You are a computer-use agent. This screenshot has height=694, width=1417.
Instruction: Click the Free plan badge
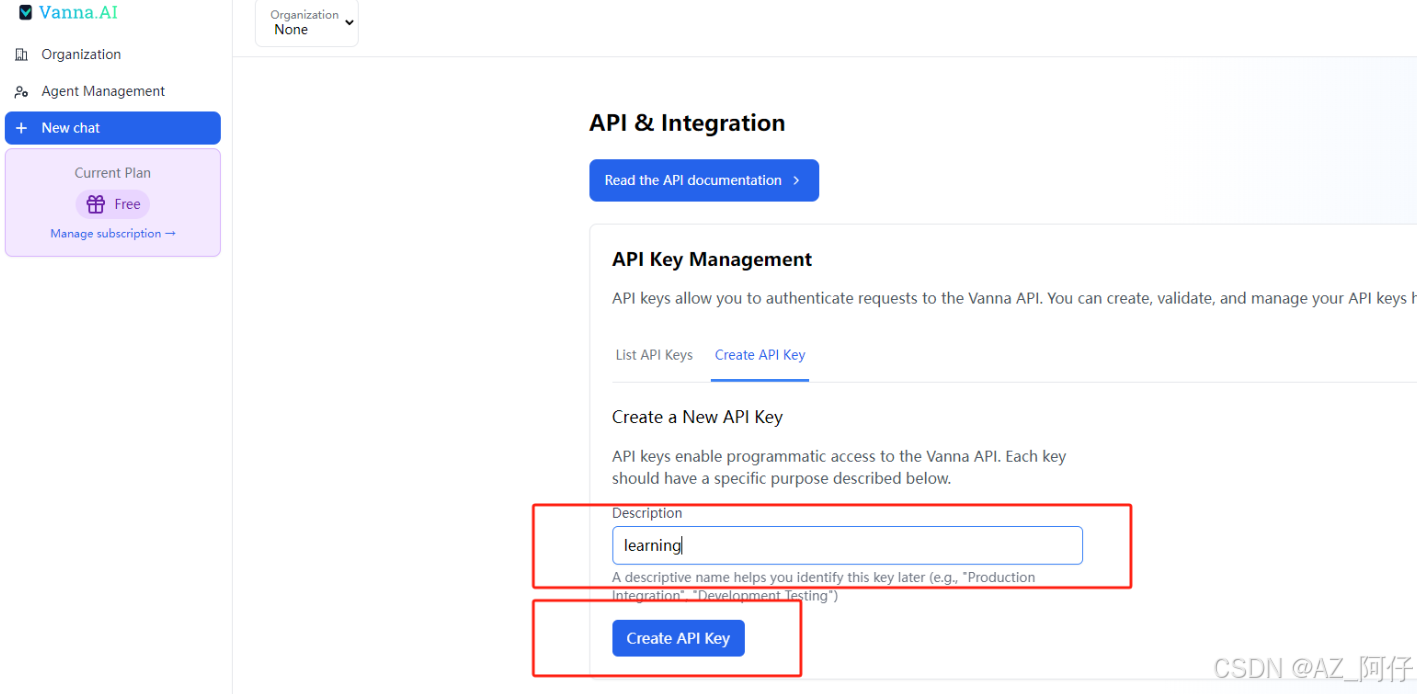113,204
